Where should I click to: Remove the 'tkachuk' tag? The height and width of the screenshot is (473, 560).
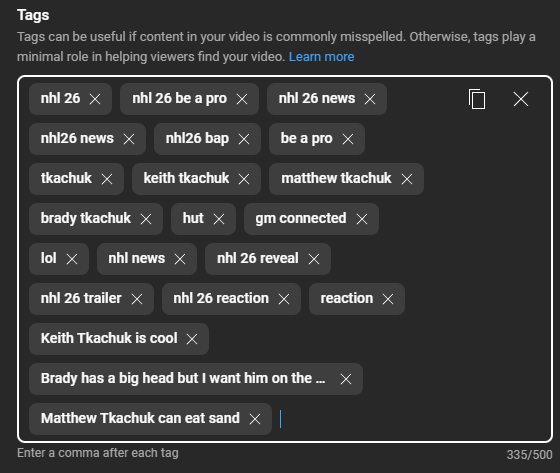107,179
